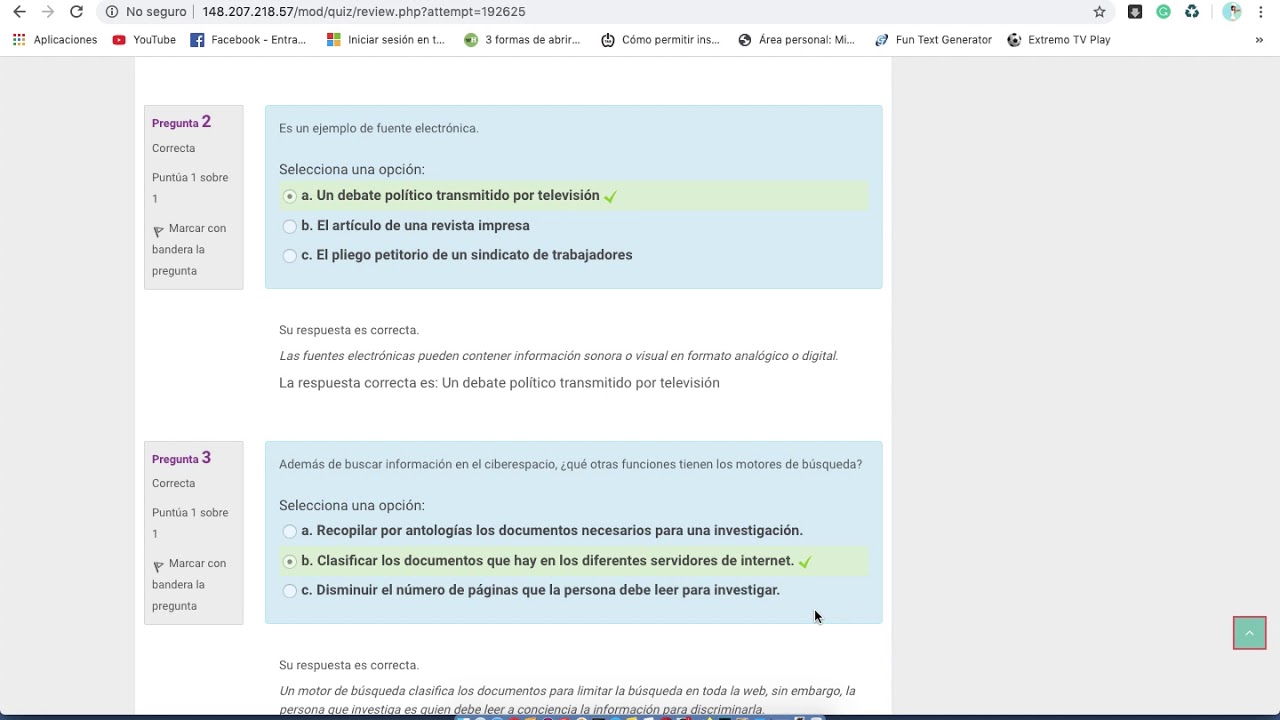Flag Pregunta 3 with 'Marcar con bandera'

coord(189,584)
